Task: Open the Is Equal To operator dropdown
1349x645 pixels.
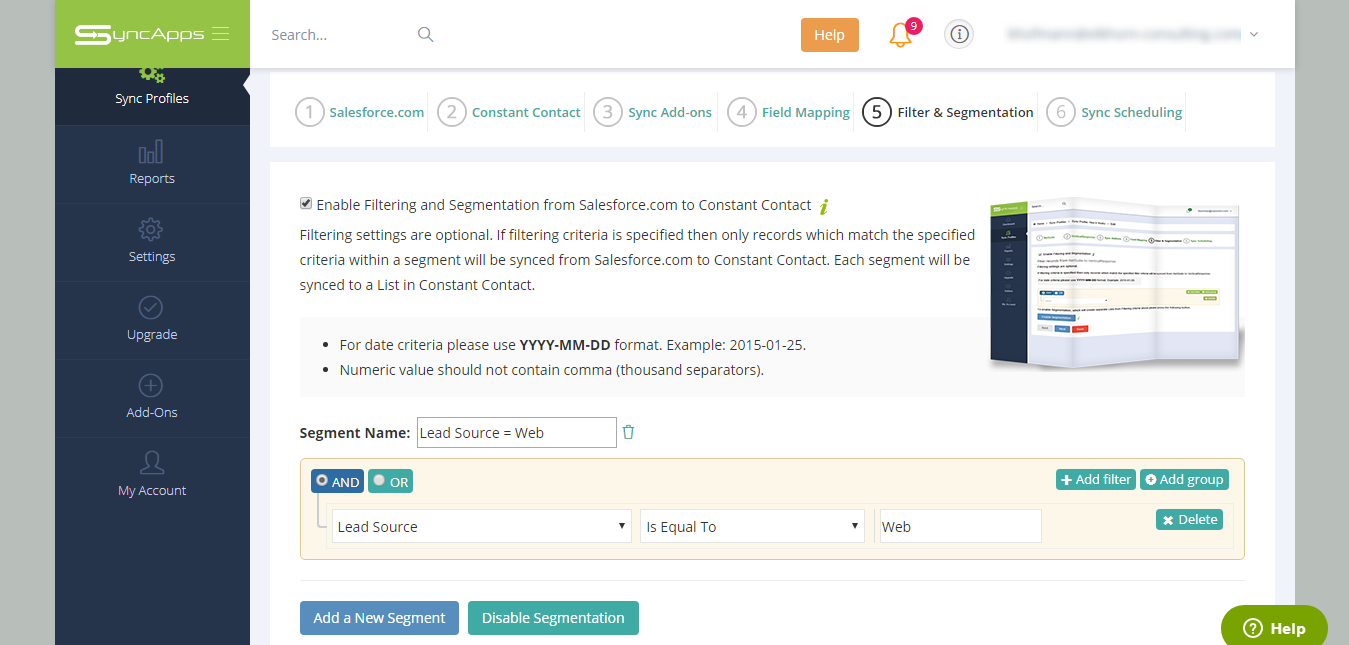Action: (x=752, y=527)
